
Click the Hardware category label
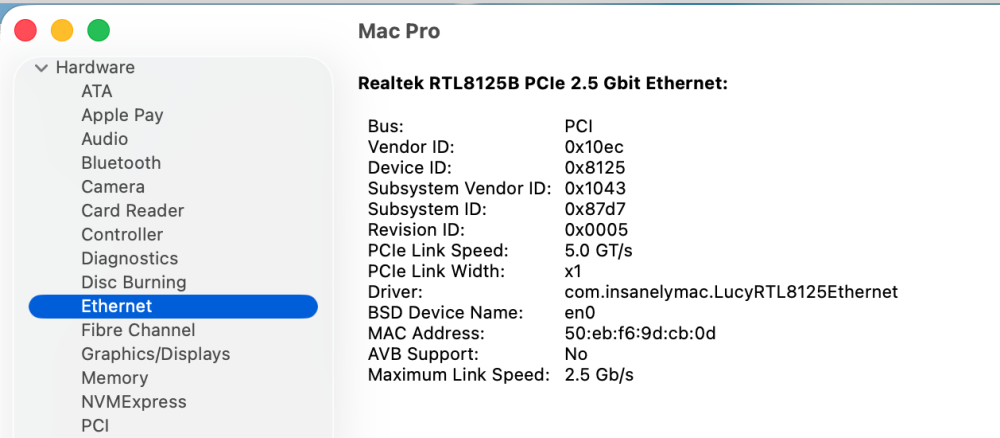point(96,68)
